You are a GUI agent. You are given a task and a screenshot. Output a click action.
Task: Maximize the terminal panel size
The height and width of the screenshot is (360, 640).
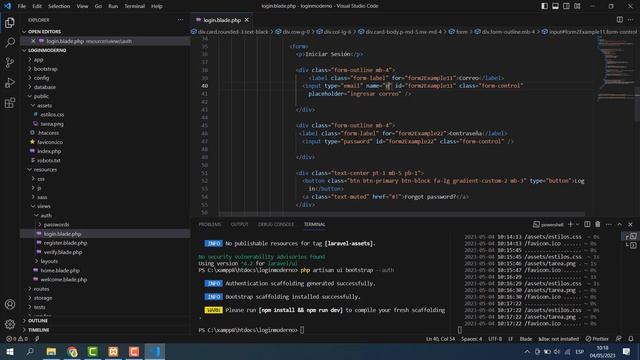(620, 224)
